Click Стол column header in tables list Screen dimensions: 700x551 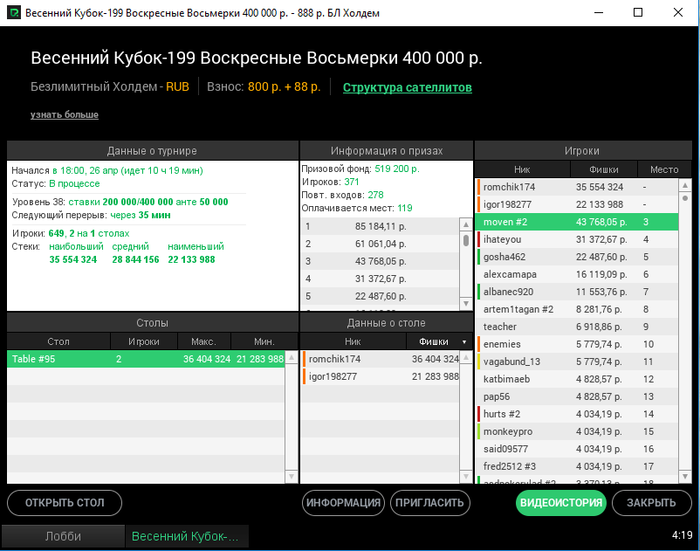click(x=58, y=342)
